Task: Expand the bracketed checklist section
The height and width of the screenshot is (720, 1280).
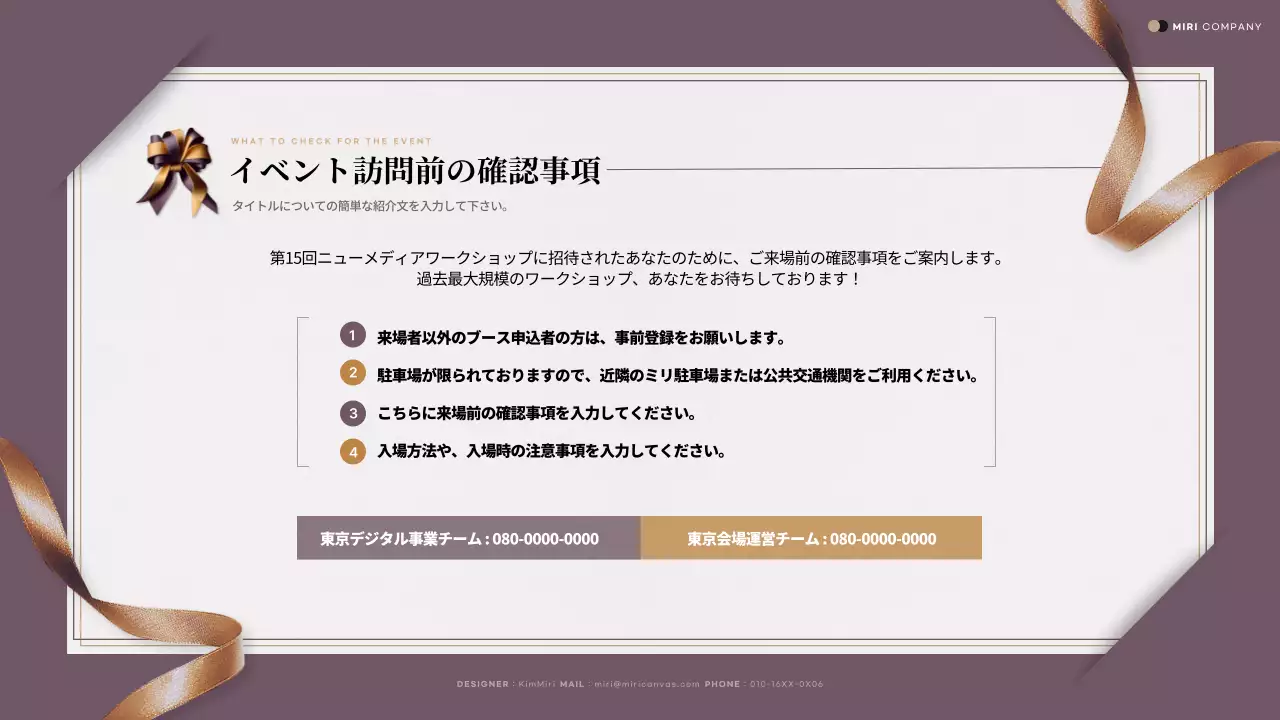Action: tap(647, 392)
